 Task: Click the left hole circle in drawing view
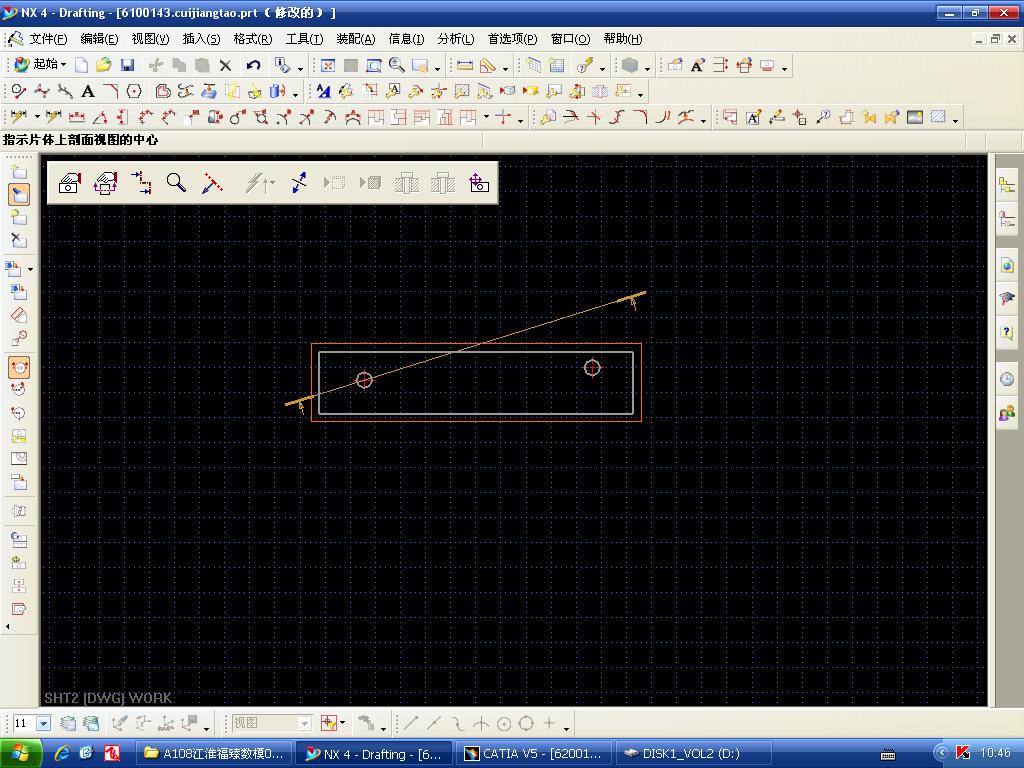[x=364, y=380]
